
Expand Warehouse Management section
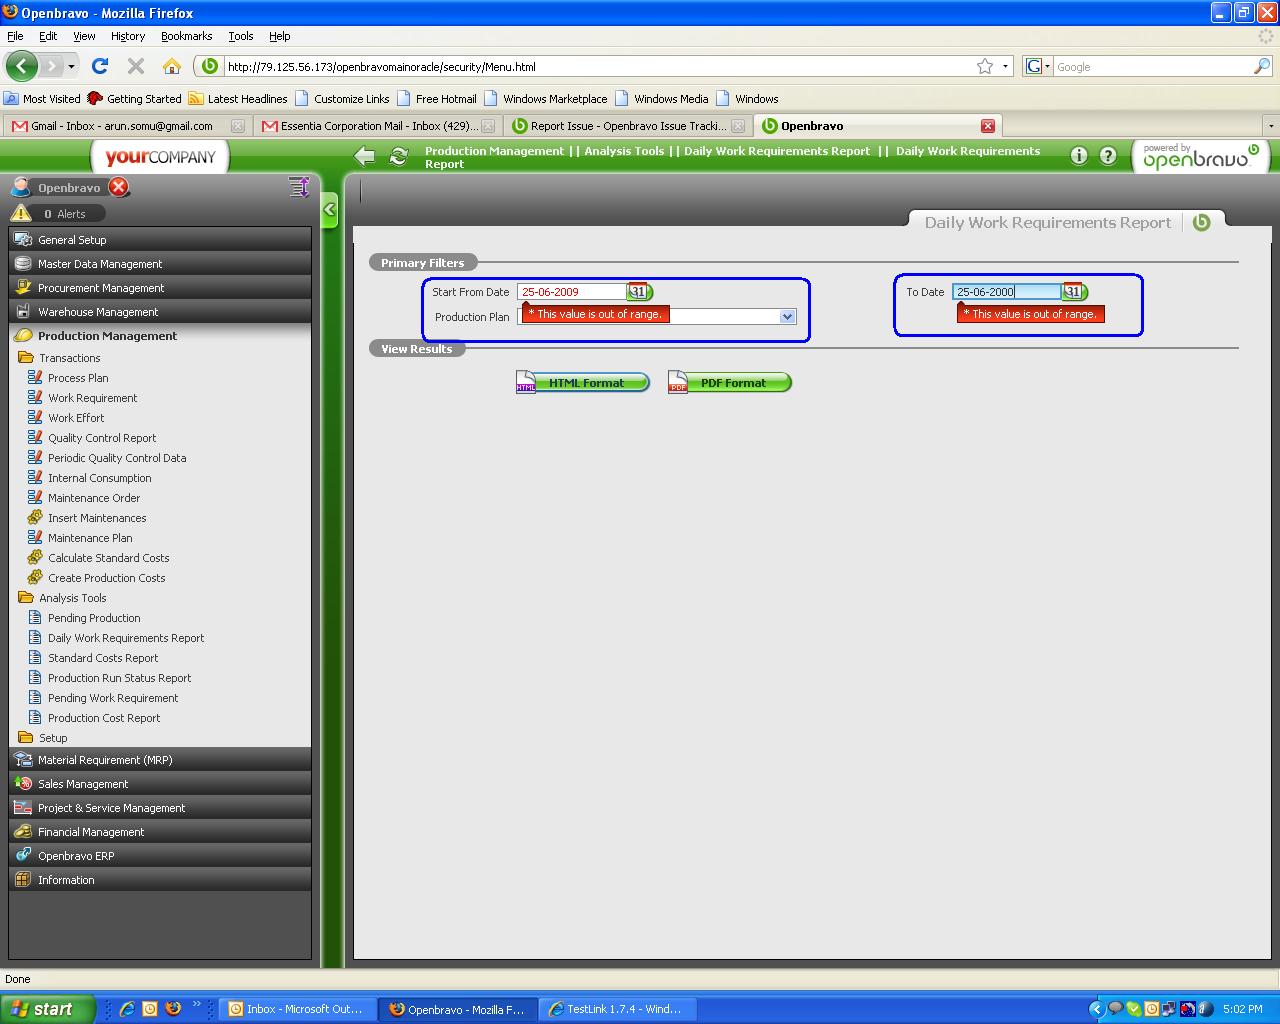[x=160, y=312]
